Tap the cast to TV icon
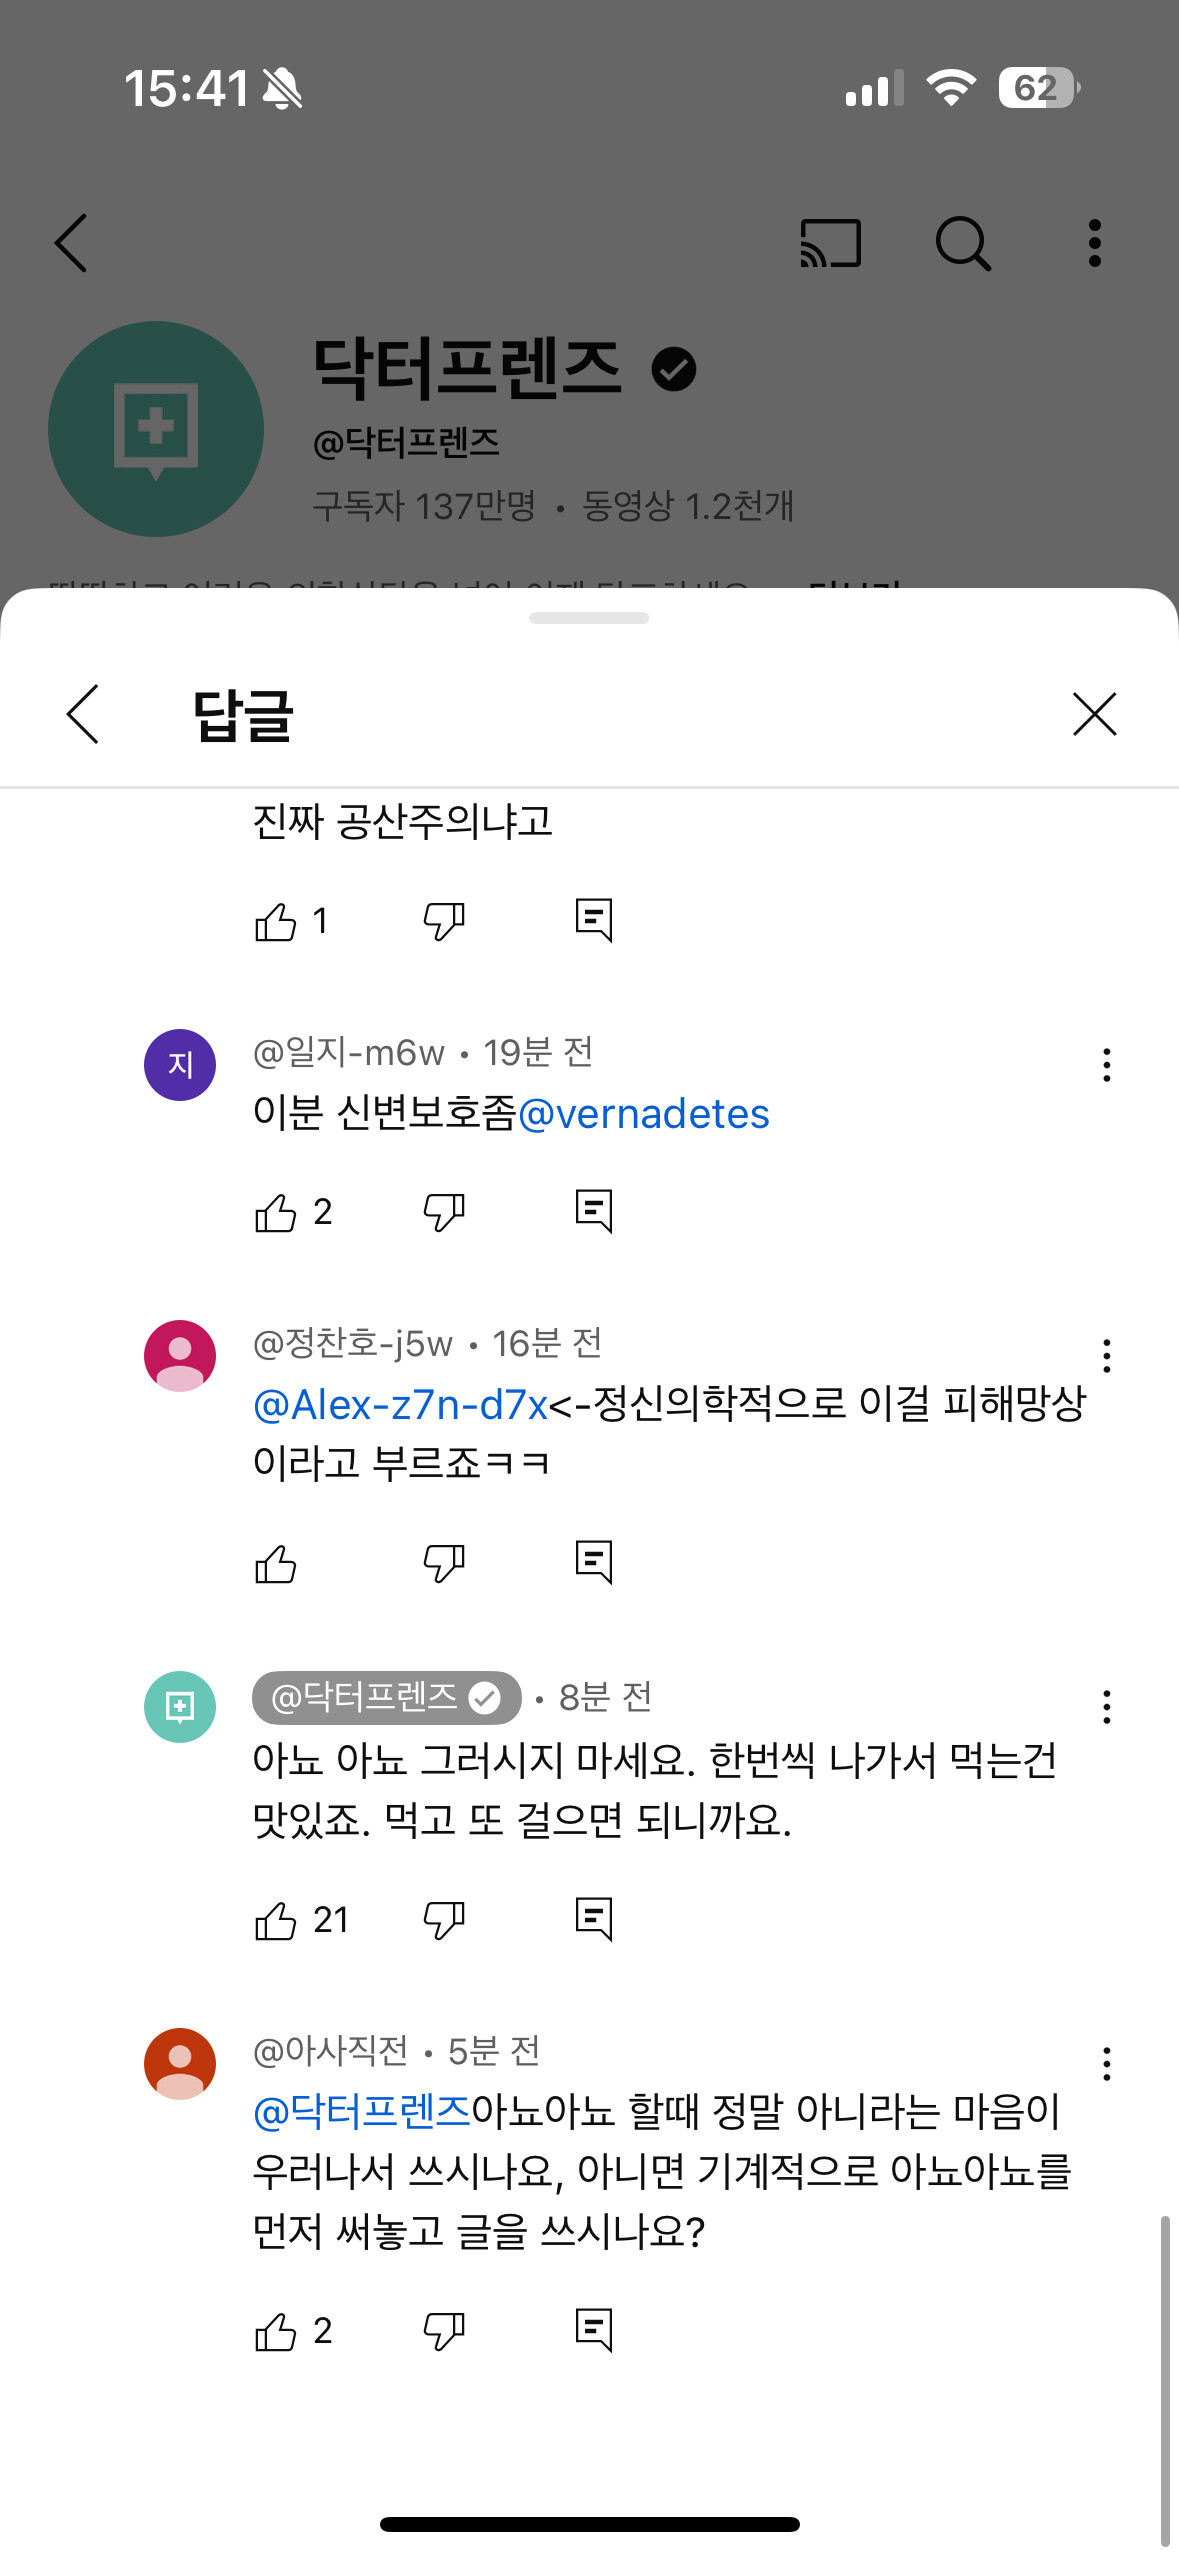Viewport: 1179px width, 2556px height. pos(830,243)
